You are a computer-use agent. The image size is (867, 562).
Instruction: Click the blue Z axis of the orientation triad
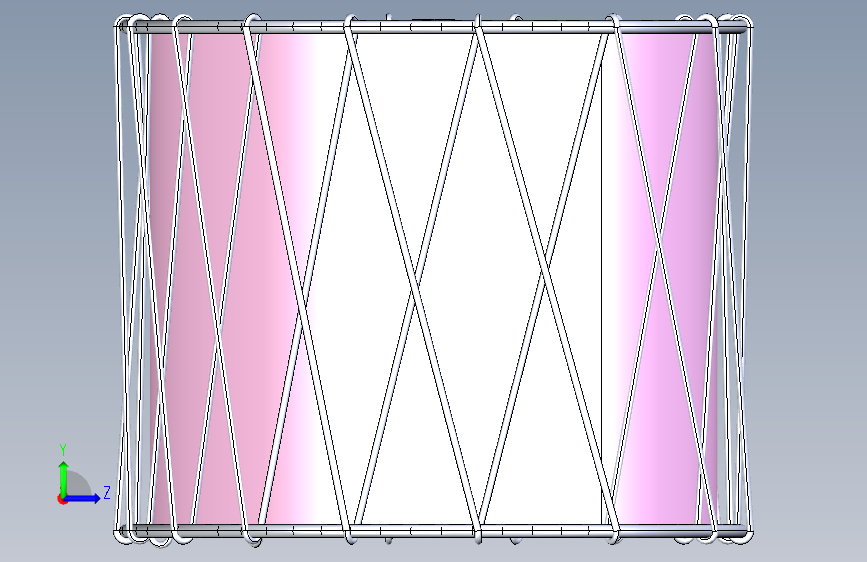tap(83, 498)
